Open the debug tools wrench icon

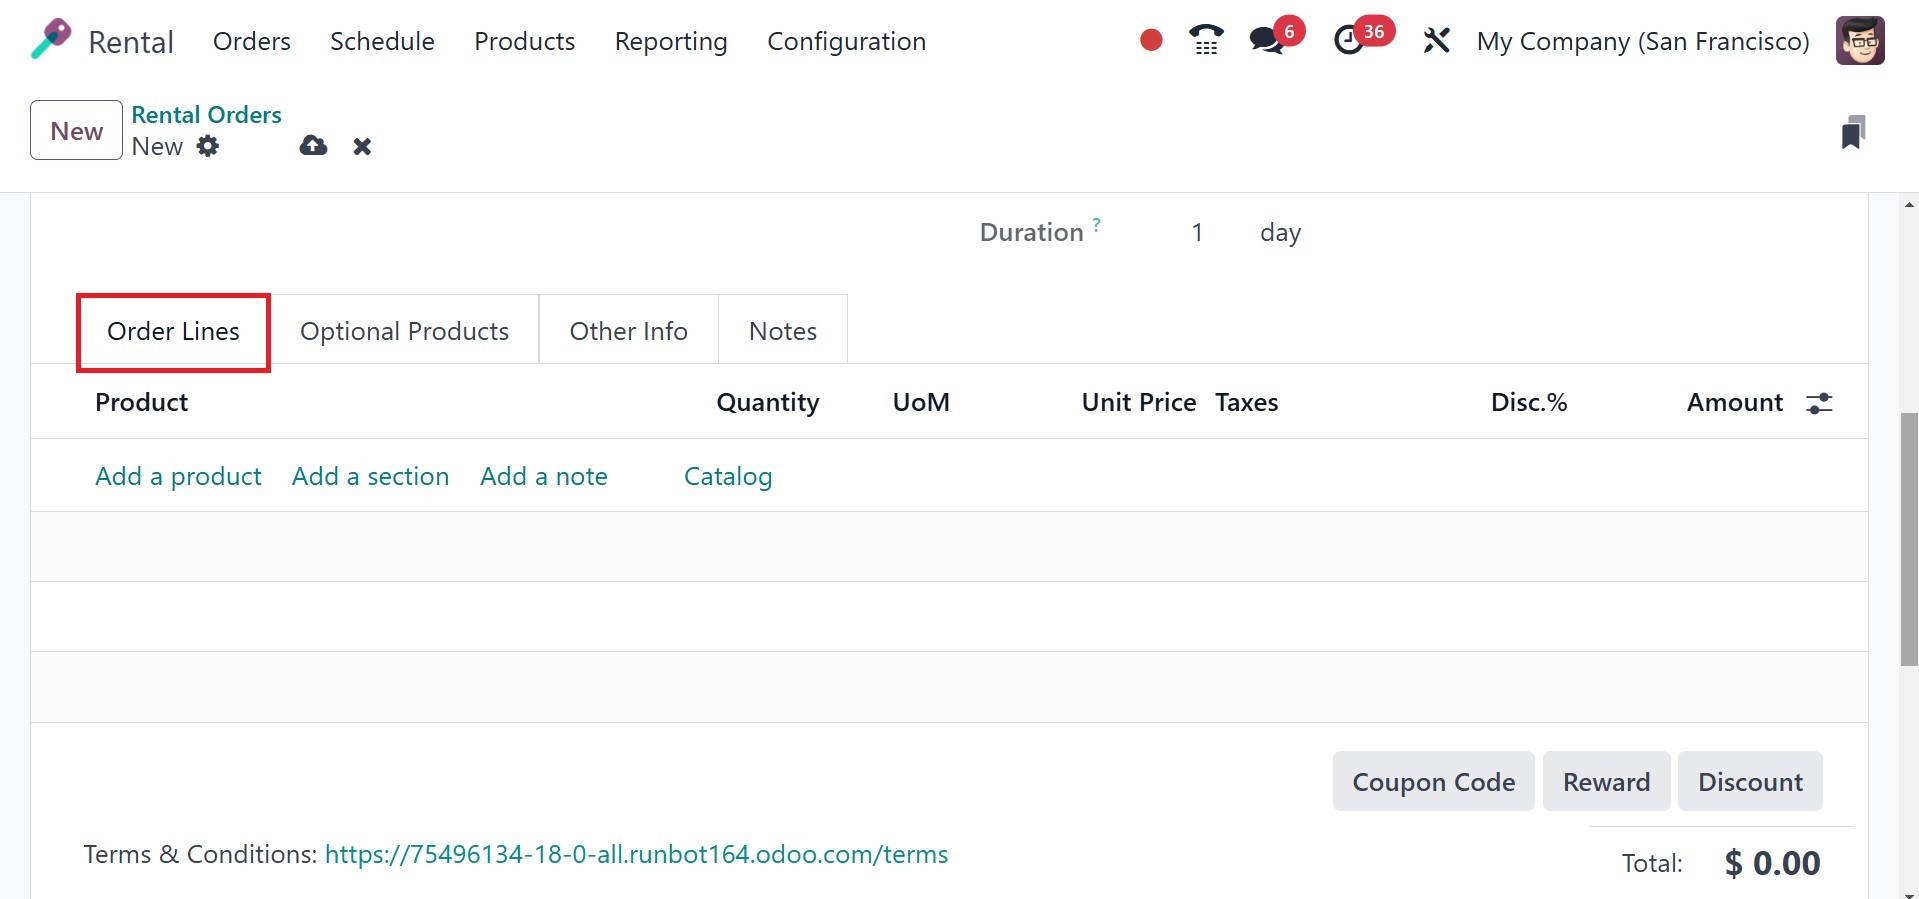[1436, 40]
